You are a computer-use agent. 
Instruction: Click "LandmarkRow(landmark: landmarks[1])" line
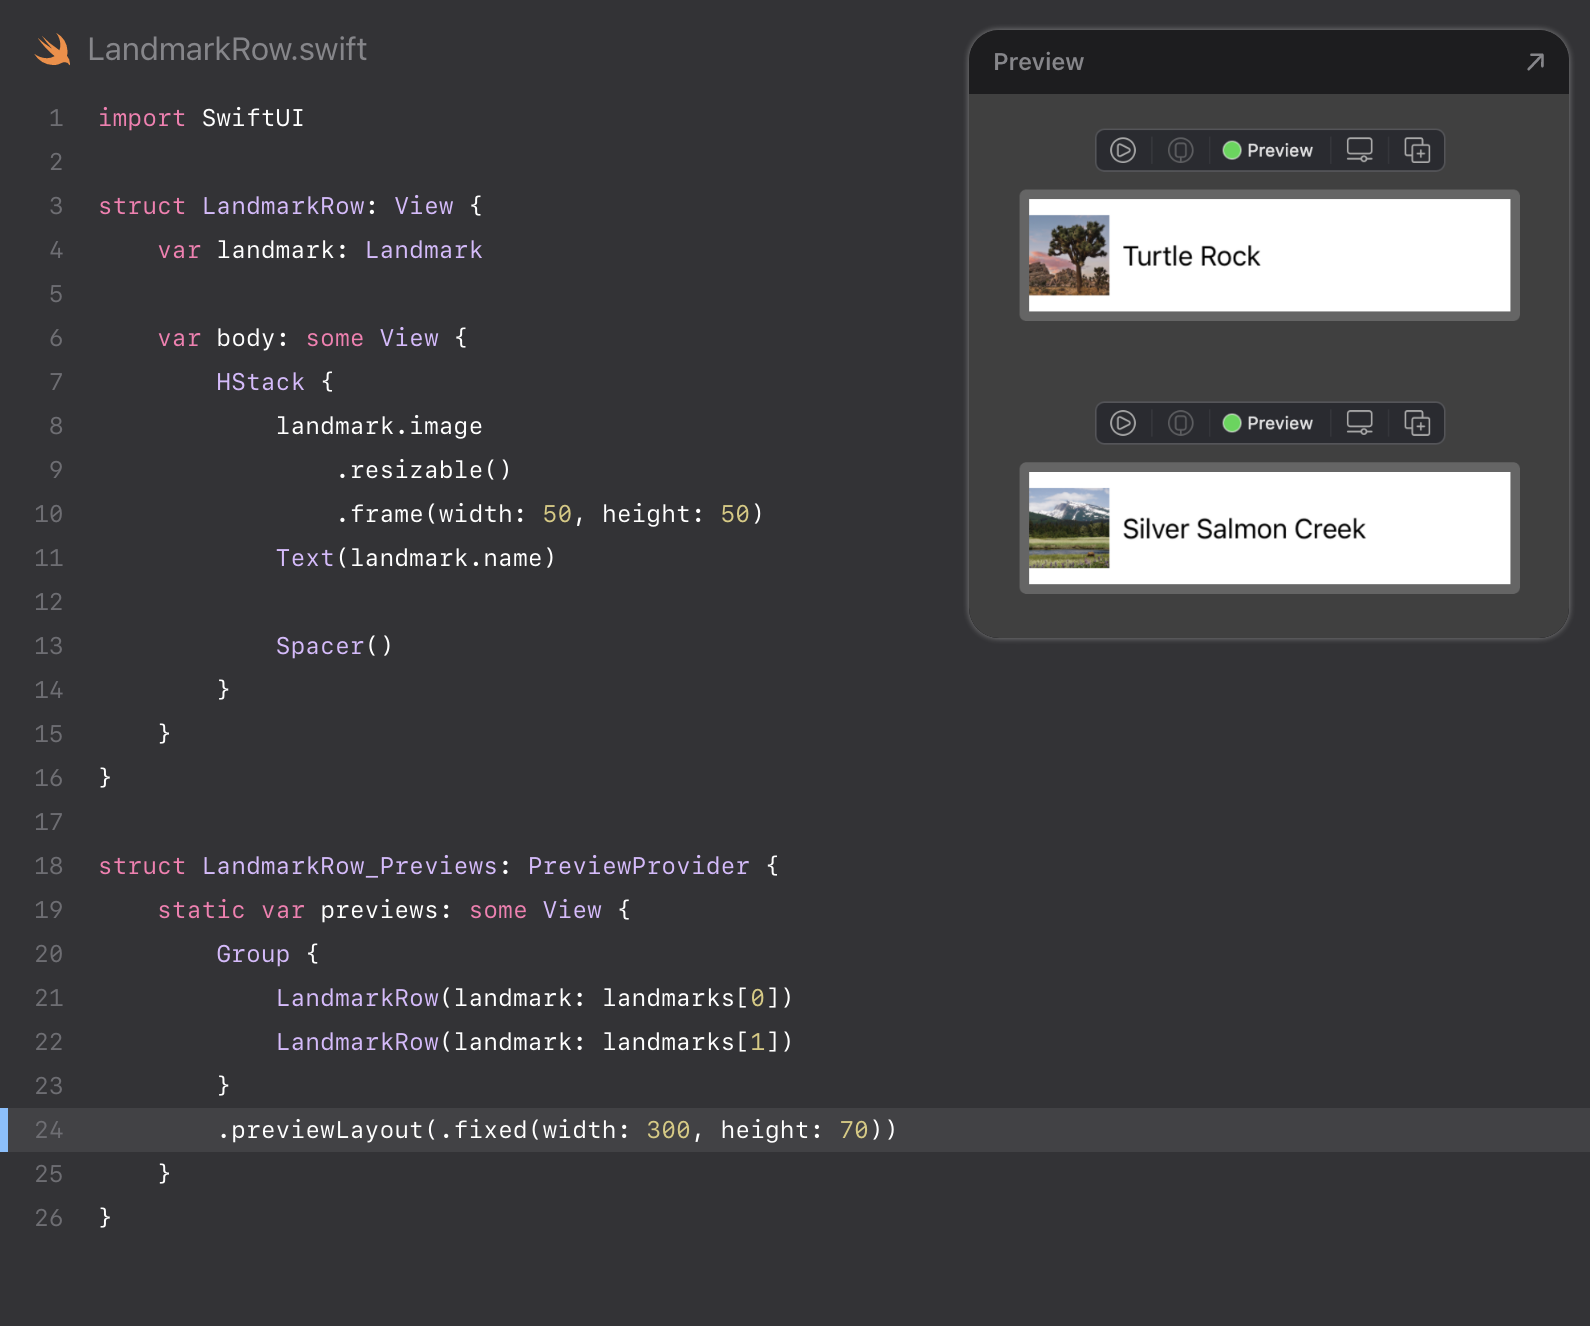coord(534,1042)
